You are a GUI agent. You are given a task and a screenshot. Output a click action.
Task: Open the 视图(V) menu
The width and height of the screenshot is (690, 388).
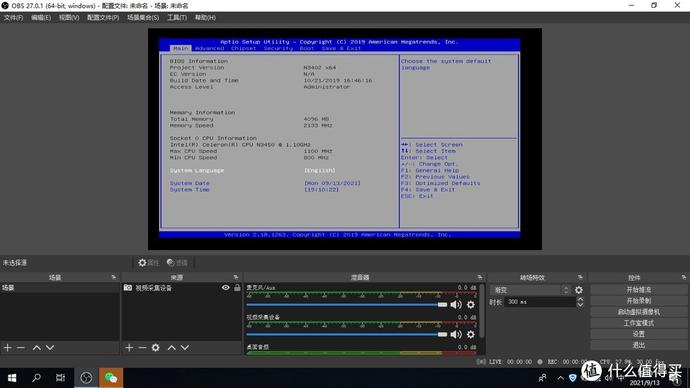coord(69,18)
